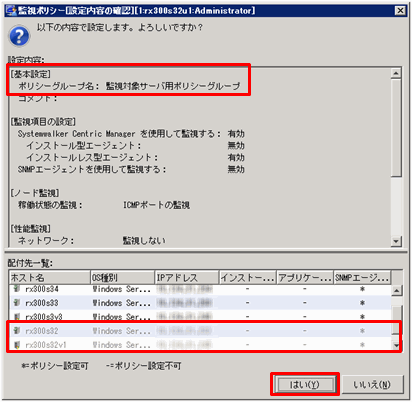This screenshot has width=412, height=402.
Task: Click the Systemwalker Centric Manager line
Action: tap(131, 134)
